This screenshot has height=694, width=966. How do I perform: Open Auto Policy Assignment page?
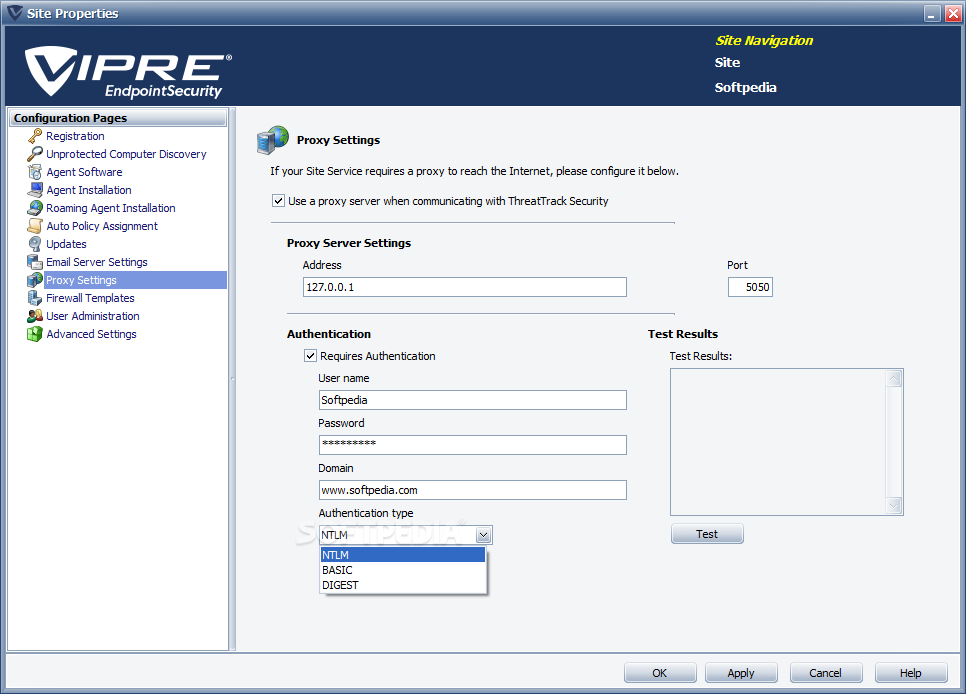point(102,226)
